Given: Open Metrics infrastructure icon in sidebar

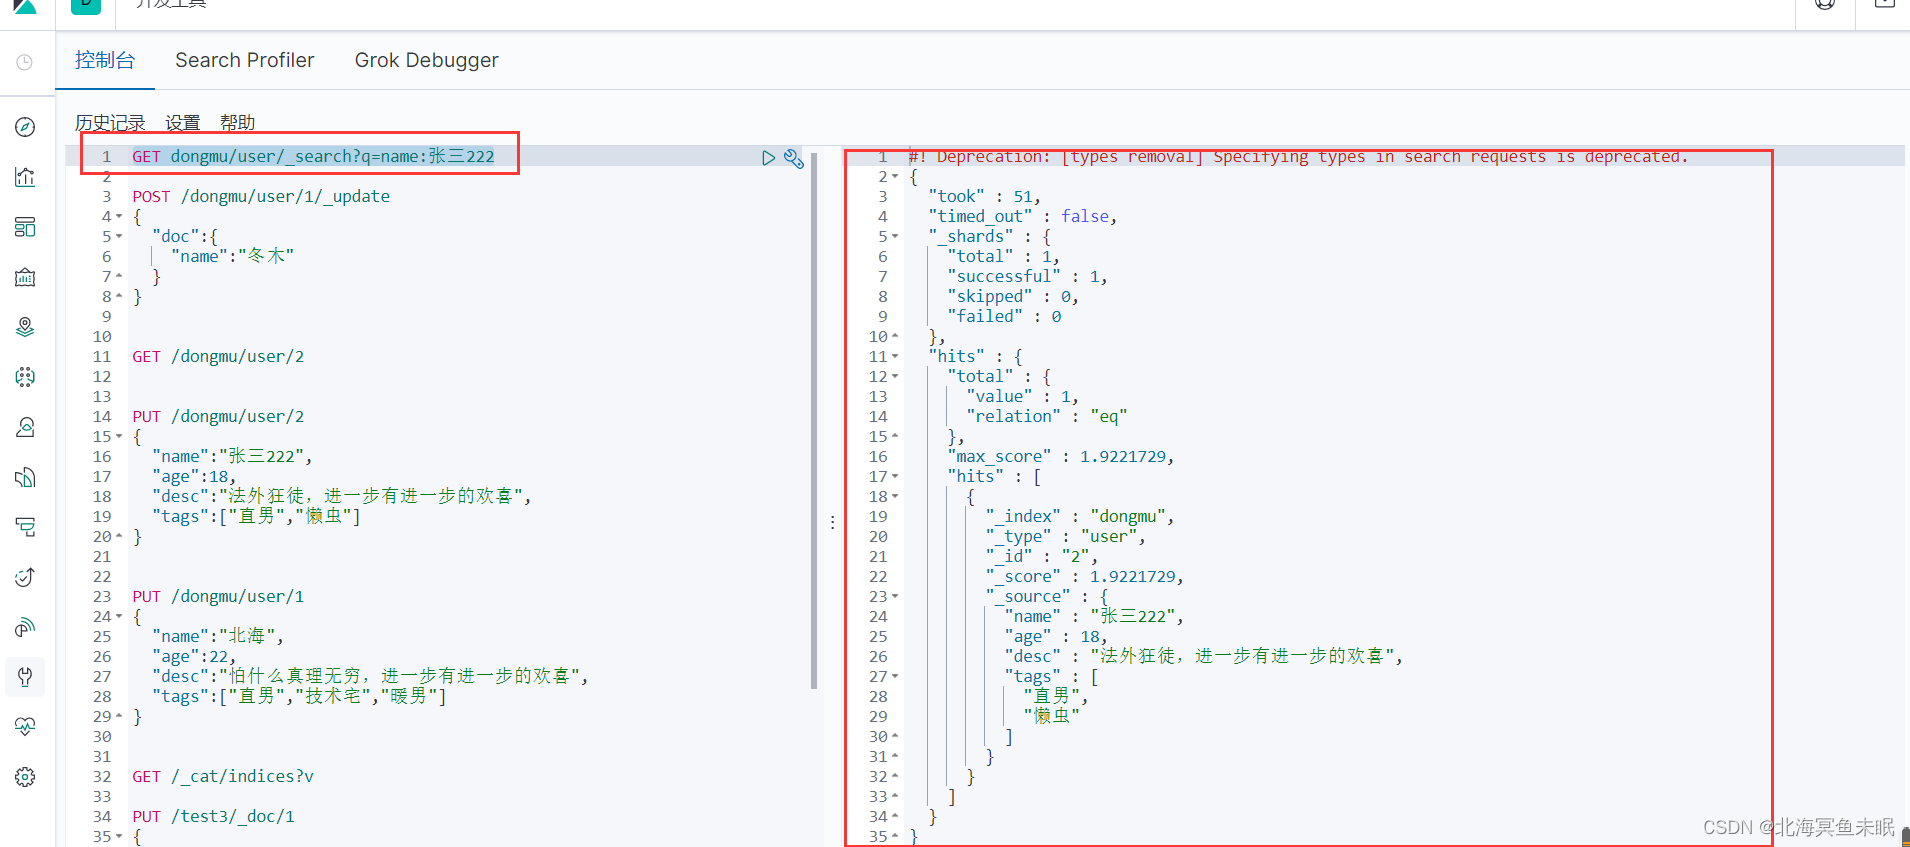Looking at the screenshot, I should 25,427.
